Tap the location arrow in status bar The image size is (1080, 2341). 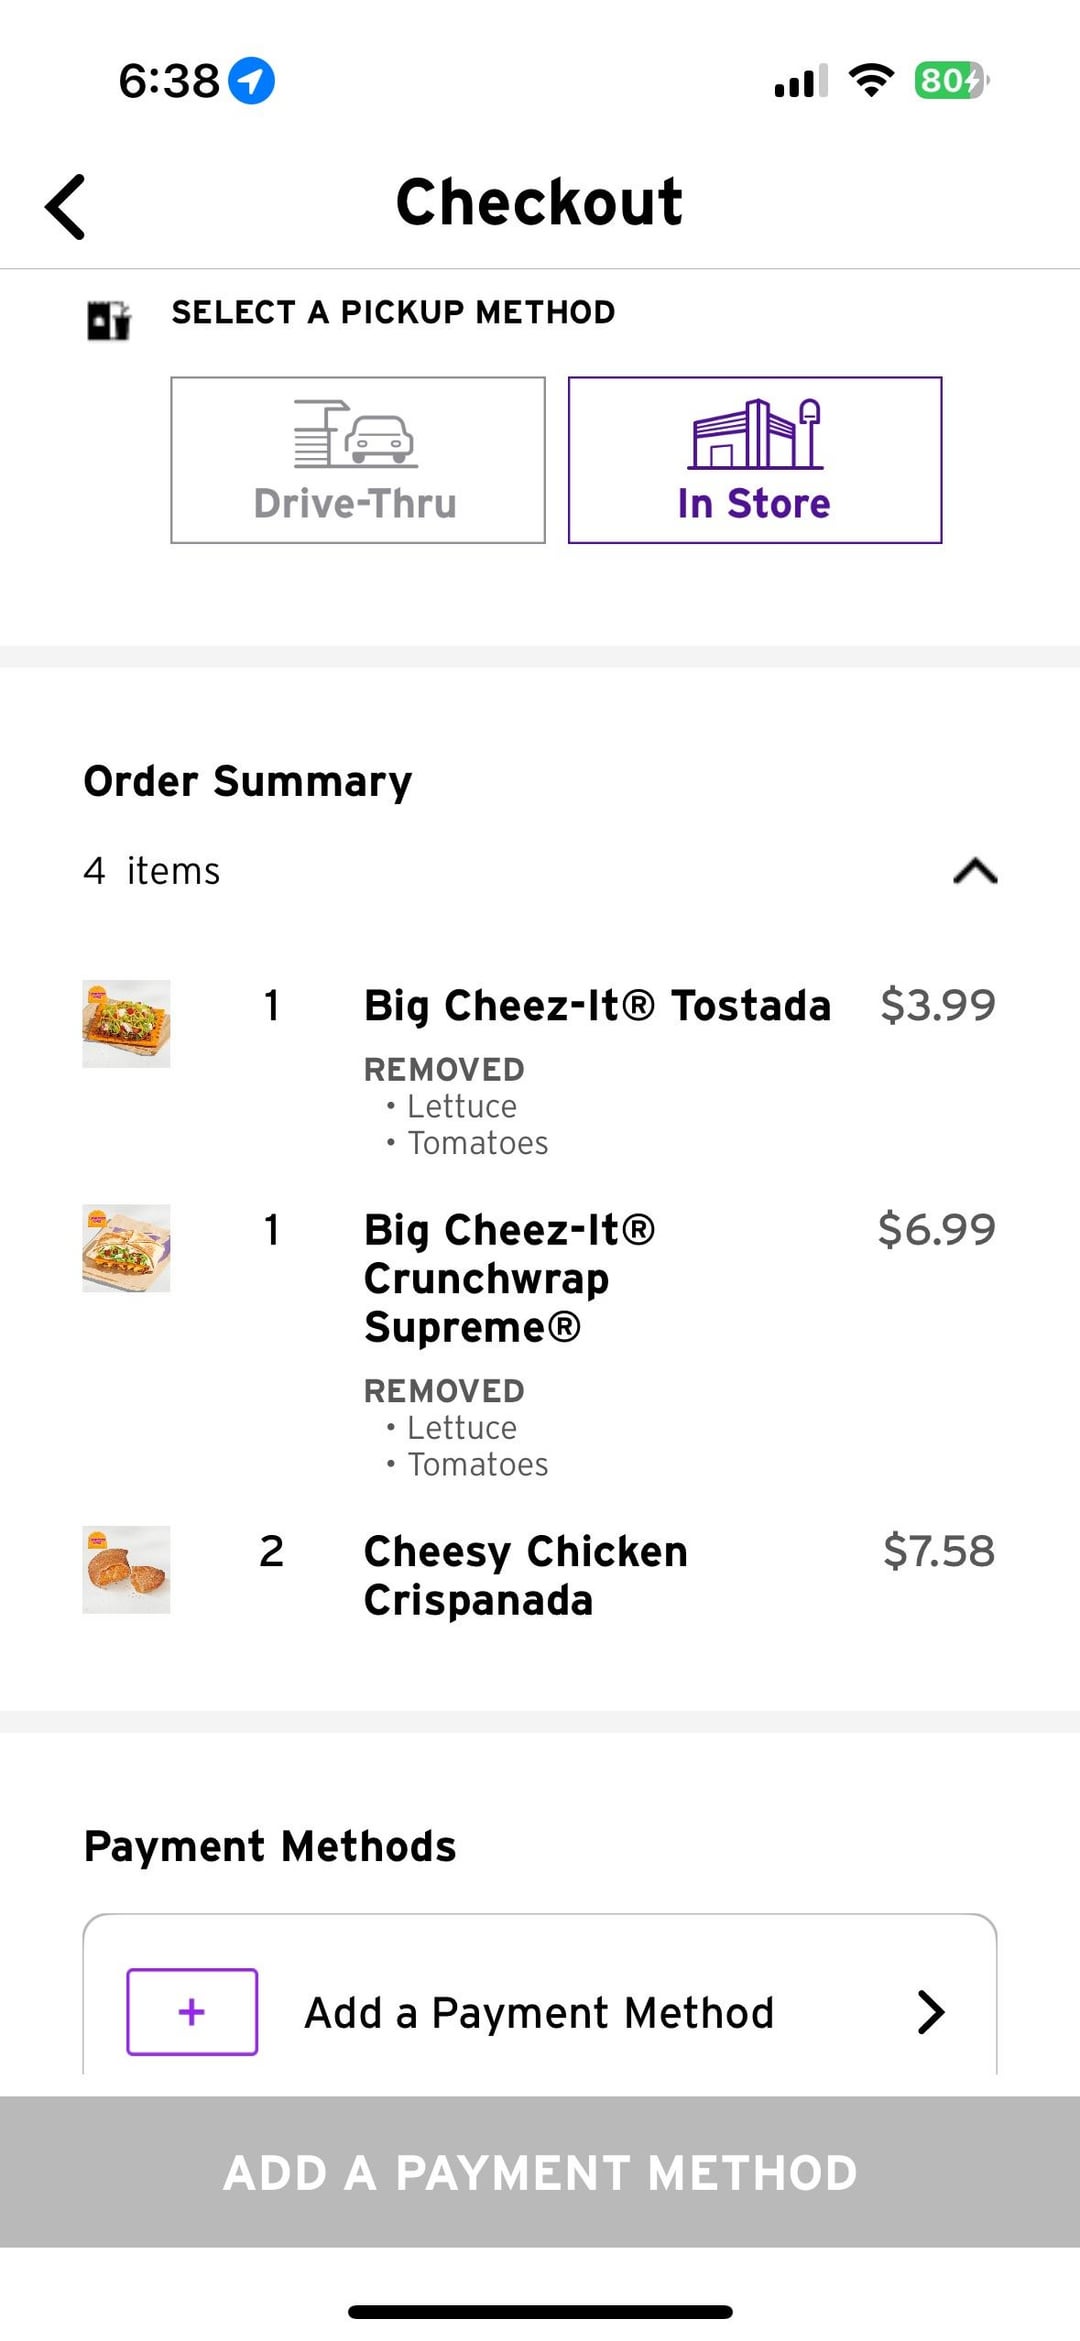tap(251, 81)
